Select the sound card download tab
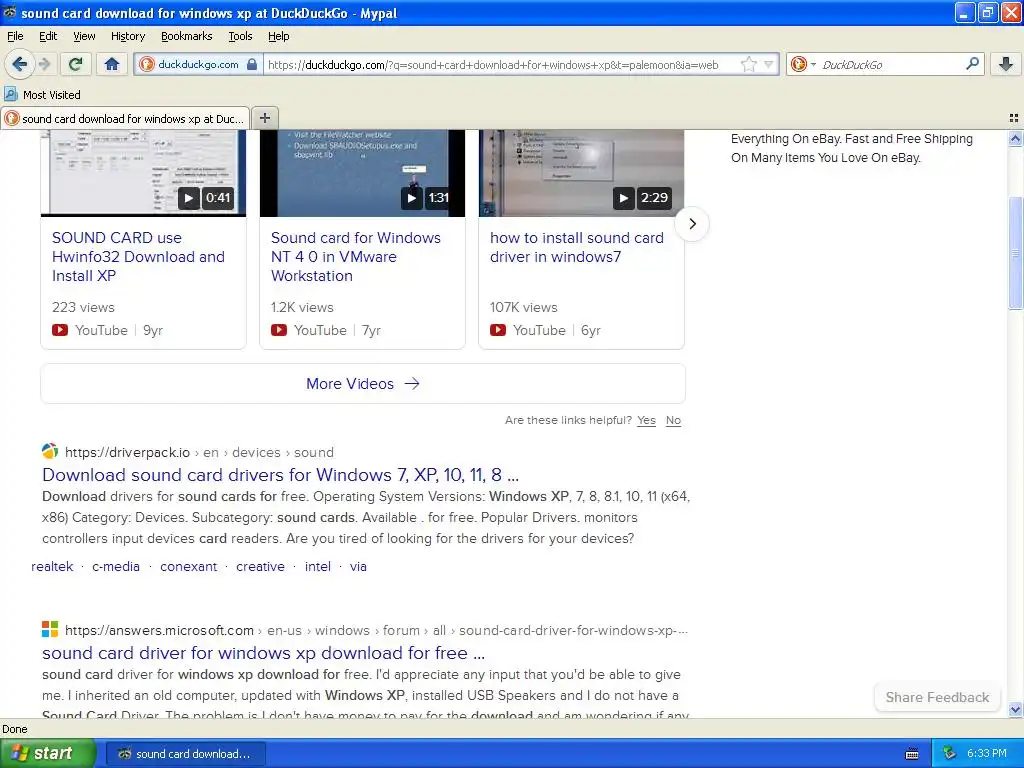 [x=125, y=118]
